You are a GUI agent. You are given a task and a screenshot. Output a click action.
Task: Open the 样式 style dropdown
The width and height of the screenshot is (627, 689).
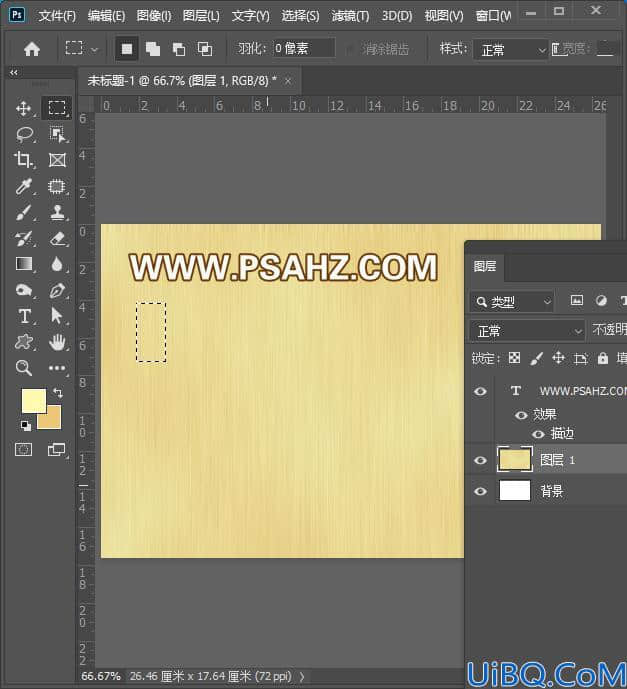tap(511, 49)
